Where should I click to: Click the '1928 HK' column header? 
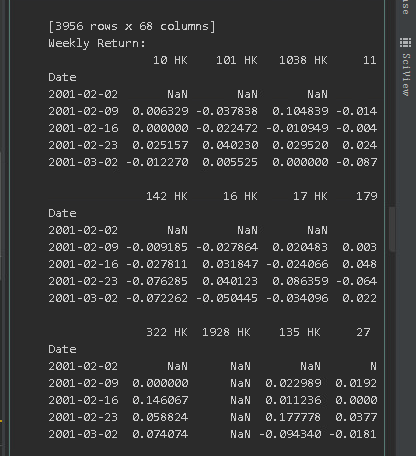click(226, 332)
